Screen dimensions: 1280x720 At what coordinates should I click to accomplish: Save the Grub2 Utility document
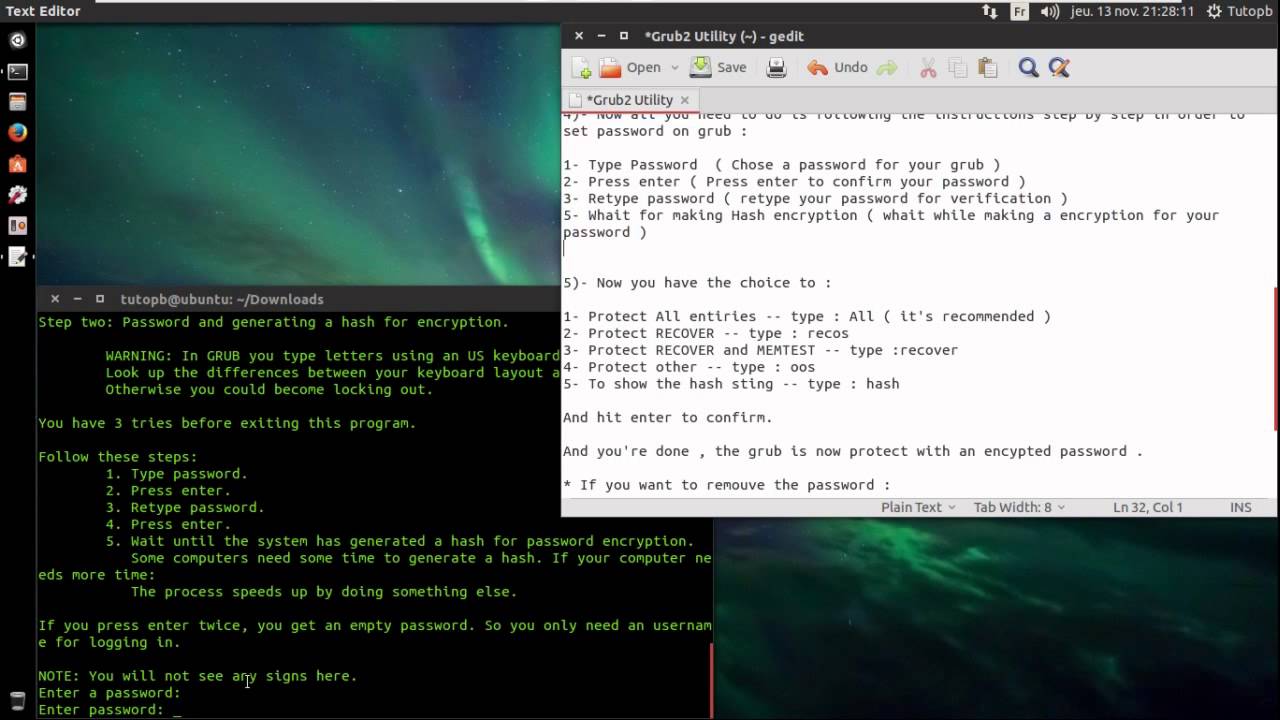(x=719, y=68)
